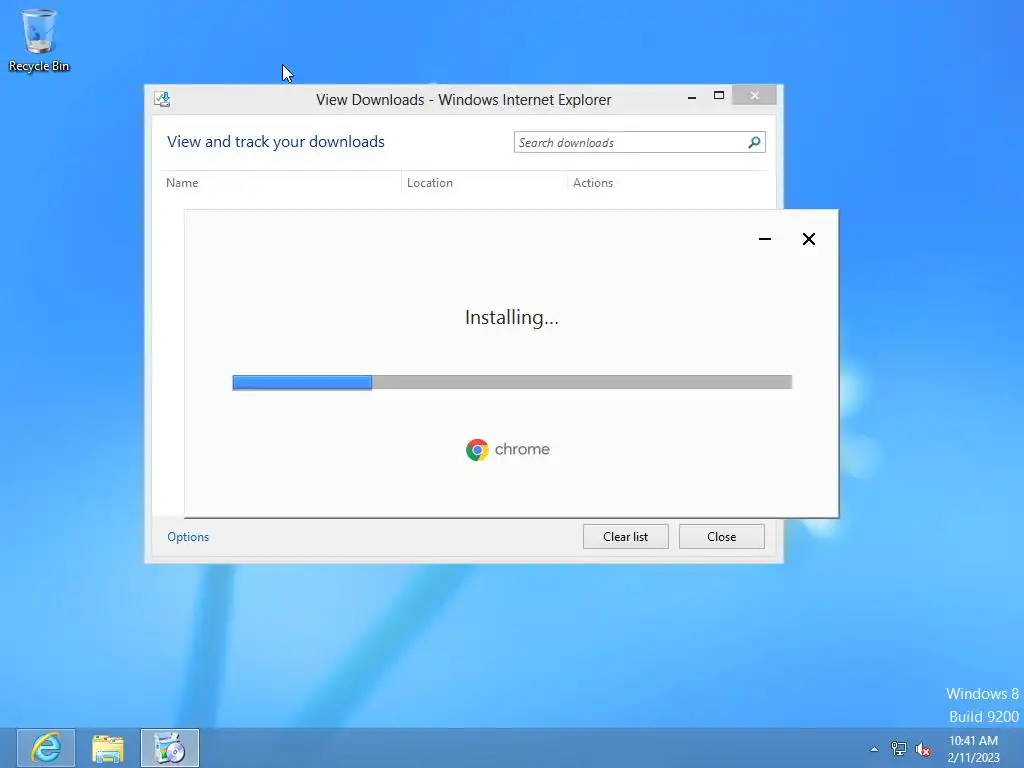This screenshot has width=1024, height=768.
Task: Click the network icon in system tray
Action: click(x=899, y=749)
